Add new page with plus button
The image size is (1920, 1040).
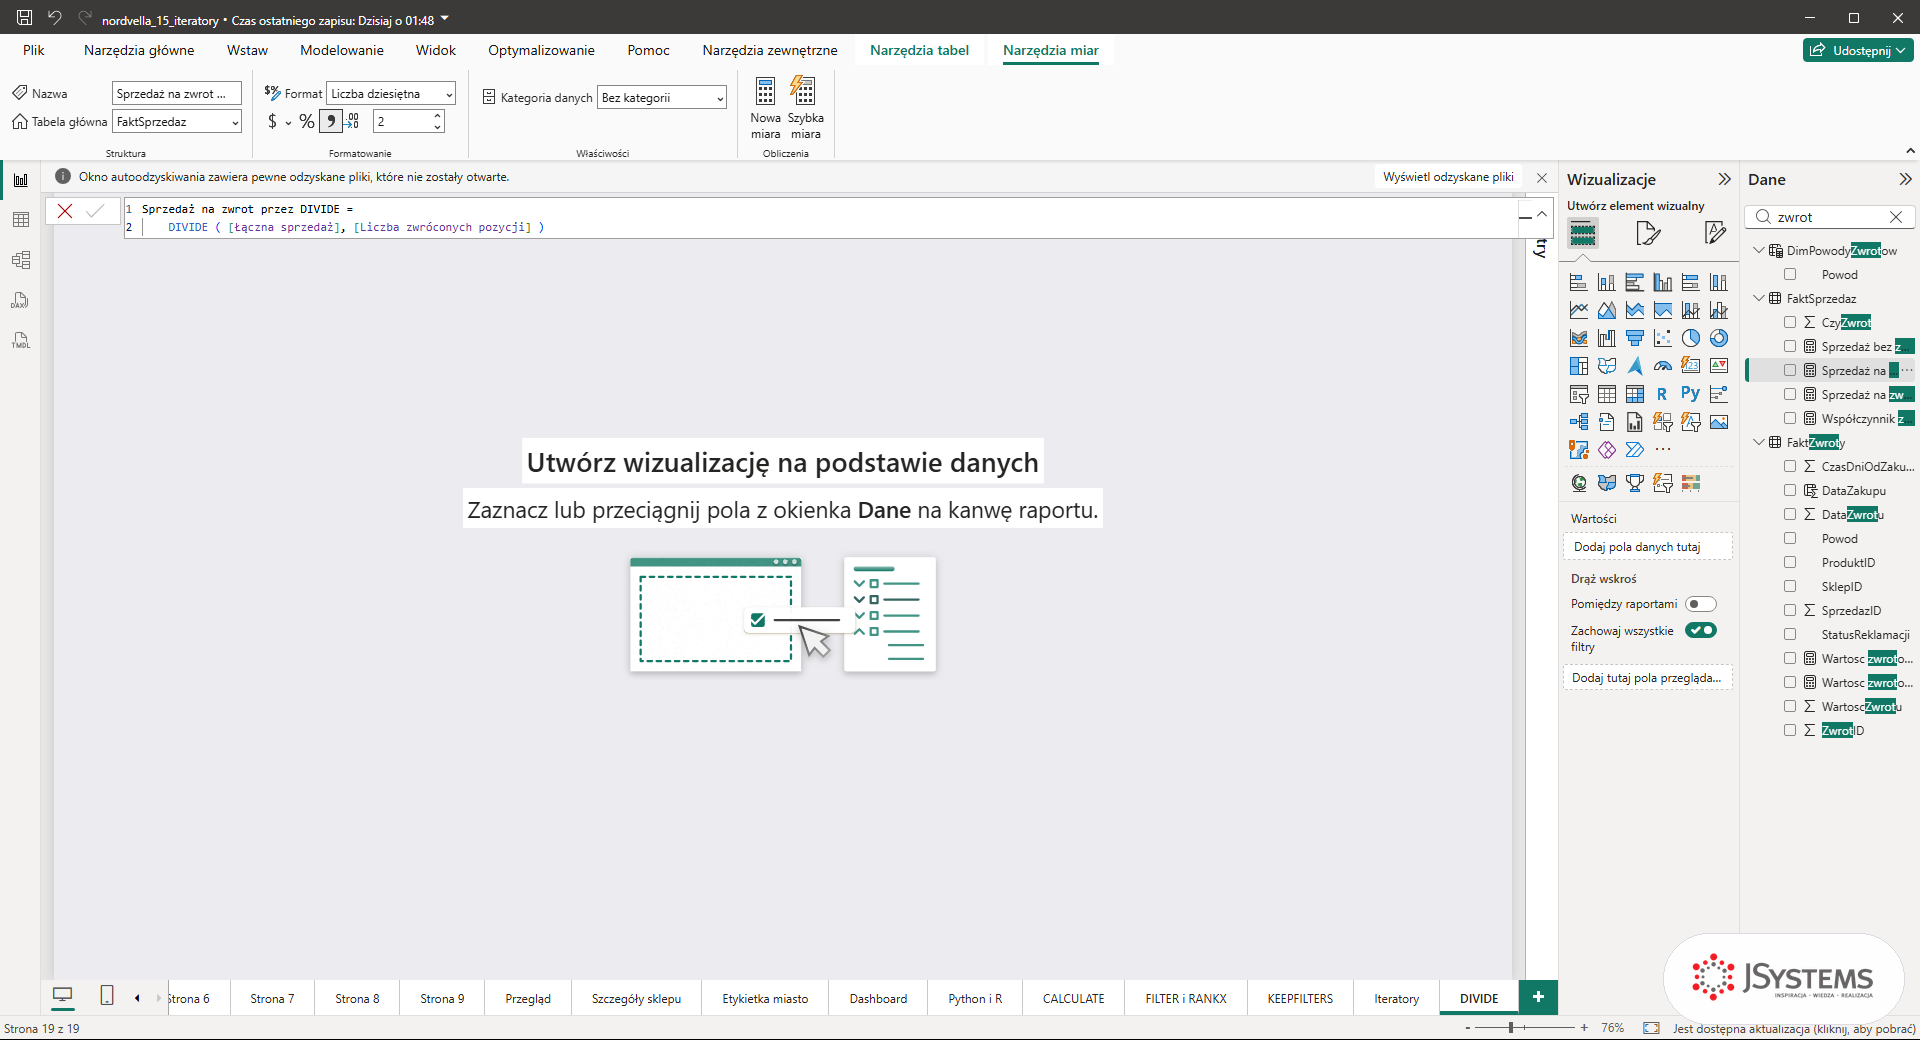pyautogui.click(x=1538, y=997)
